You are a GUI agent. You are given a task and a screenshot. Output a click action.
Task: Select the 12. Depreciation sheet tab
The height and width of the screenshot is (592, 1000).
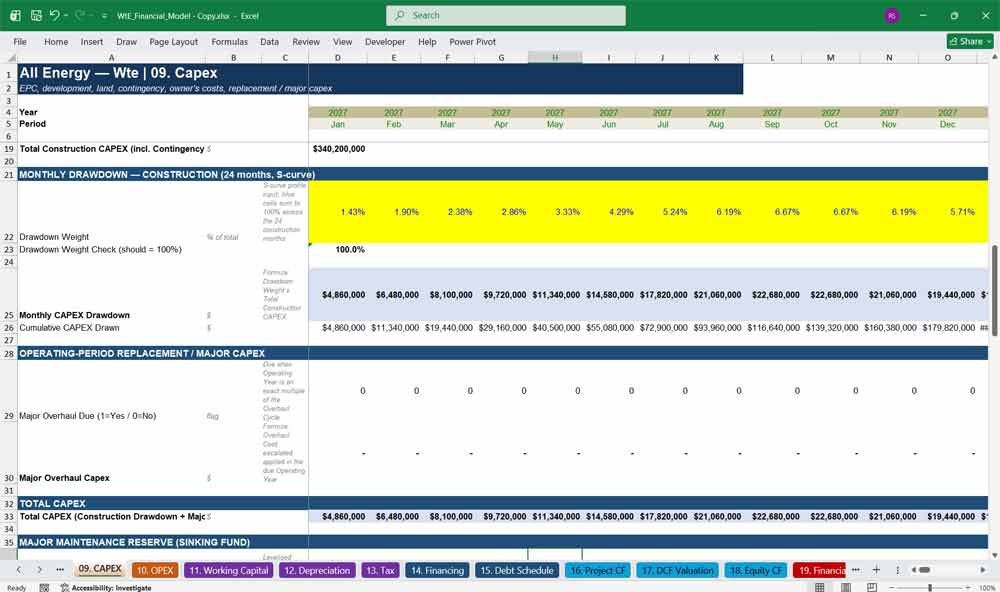[317, 570]
